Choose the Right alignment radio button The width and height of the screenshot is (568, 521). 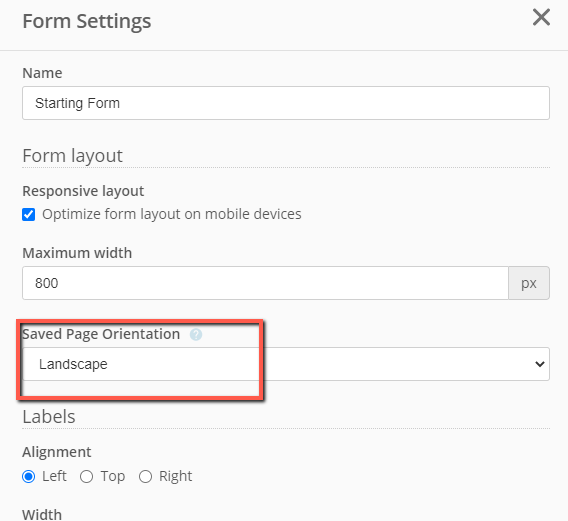pos(145,476)
